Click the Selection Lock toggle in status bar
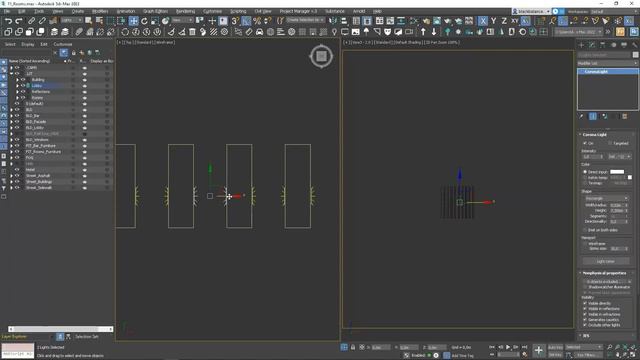This screenshot has height=360, width=640. [353, 347]
